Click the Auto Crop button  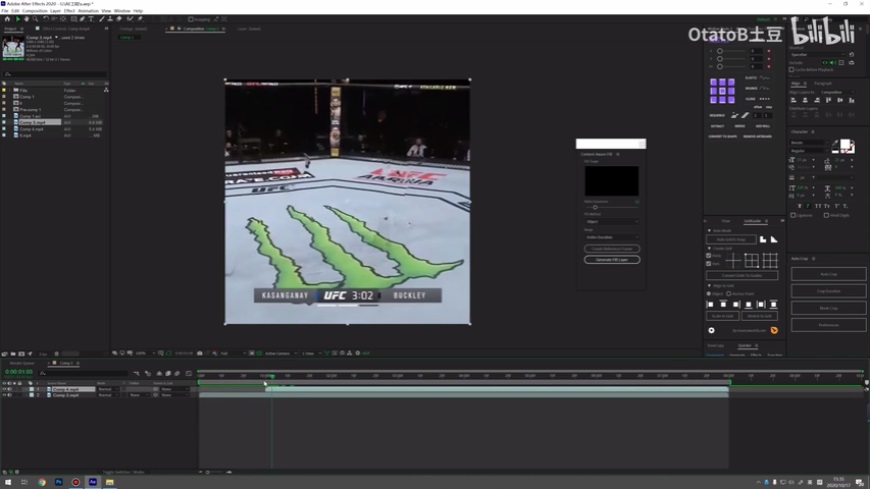829,274
